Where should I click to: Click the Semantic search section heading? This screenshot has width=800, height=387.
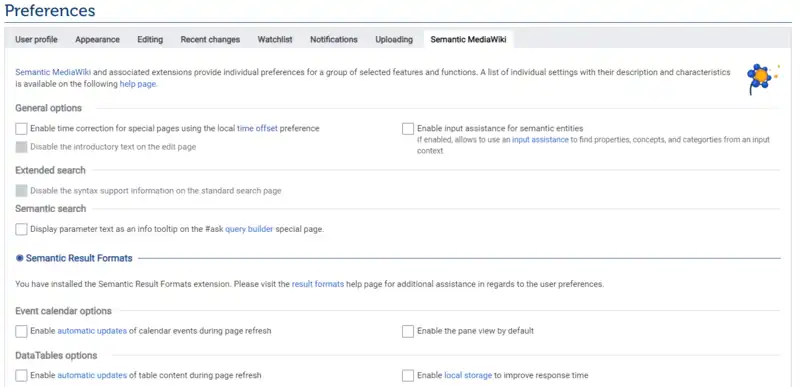coord(51,209)
